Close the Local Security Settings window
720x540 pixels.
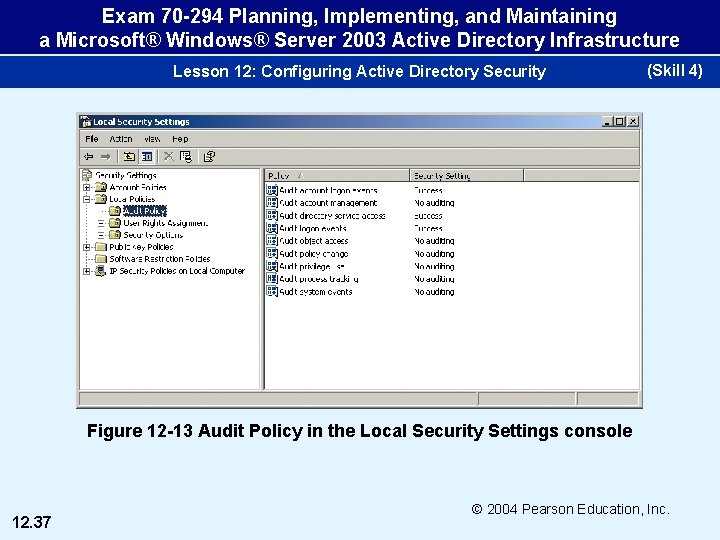(633, 122)
